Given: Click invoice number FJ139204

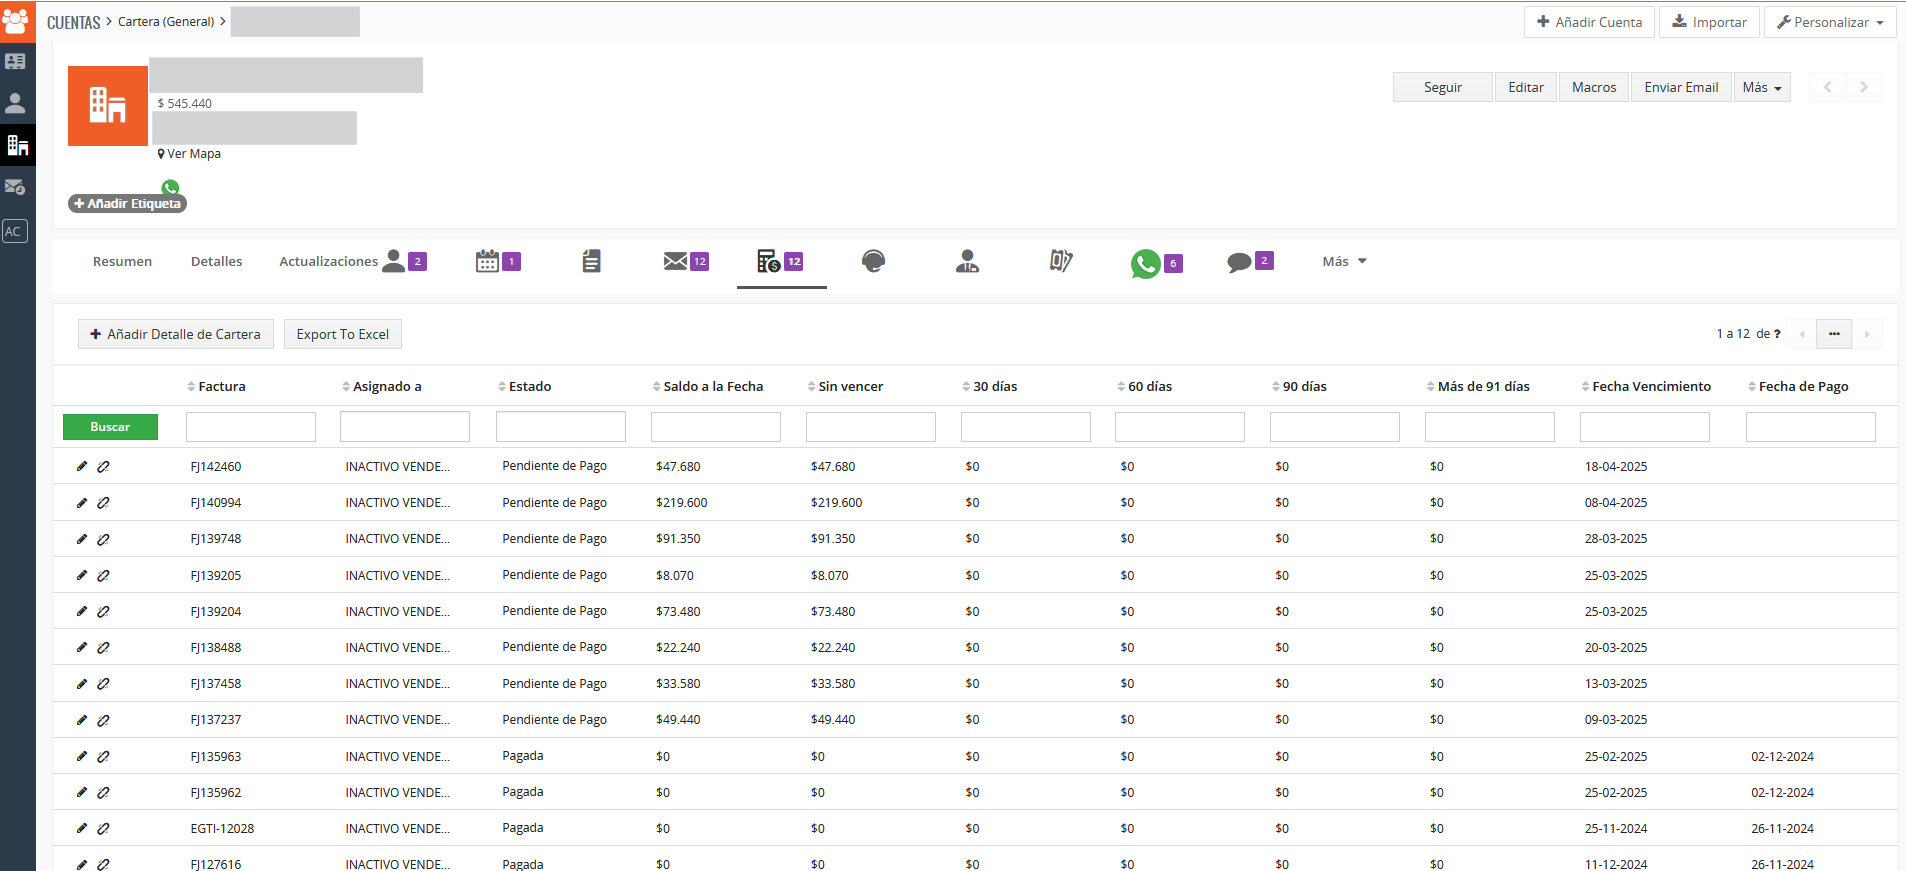Looking at the screenshot, I should [216, 611].
